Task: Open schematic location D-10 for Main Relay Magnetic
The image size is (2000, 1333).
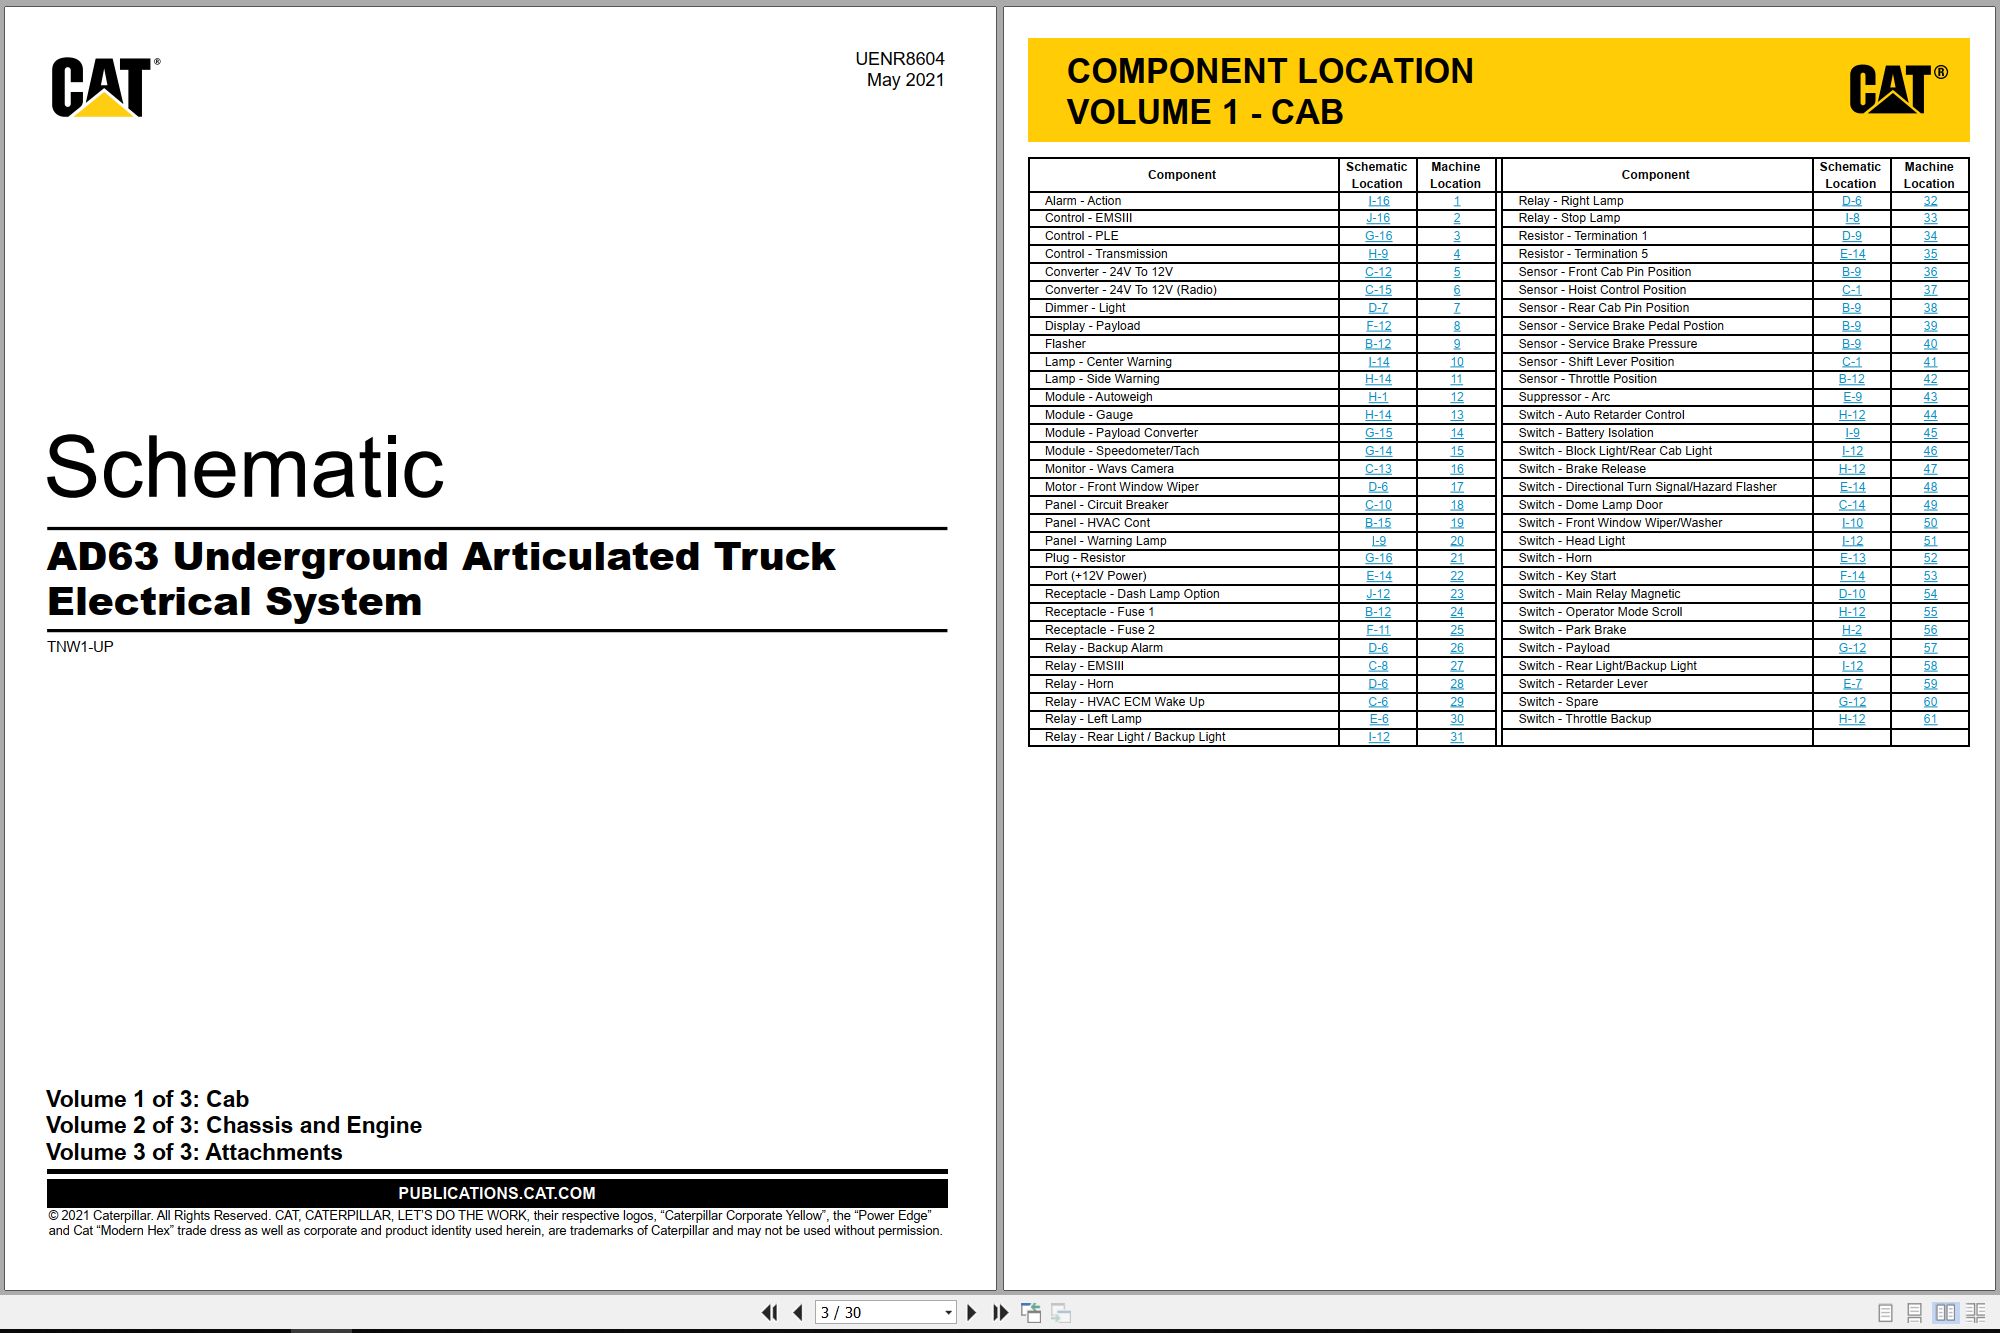Action: (1852, 594)
